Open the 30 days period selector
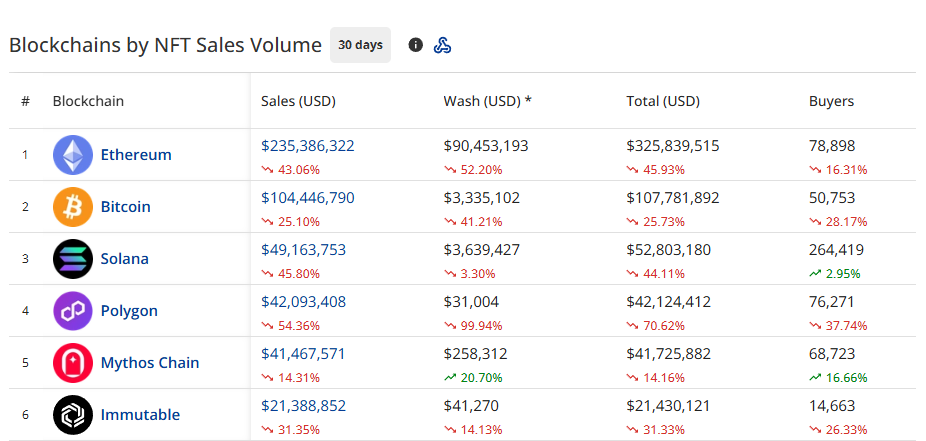926x441 pixels. point(360,45)
